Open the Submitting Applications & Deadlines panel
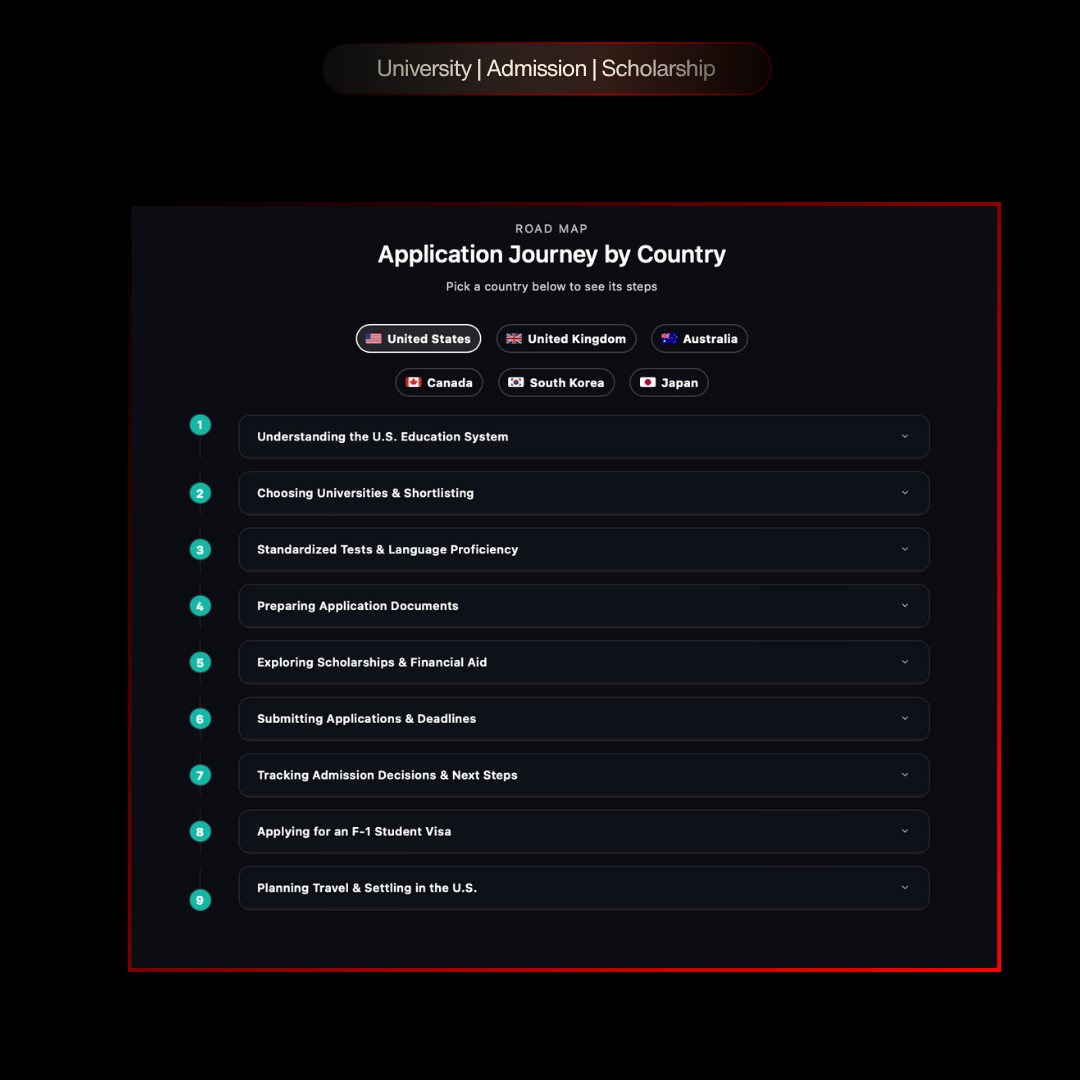The width and height of the screenshot is (1080, 1080). 583,718
